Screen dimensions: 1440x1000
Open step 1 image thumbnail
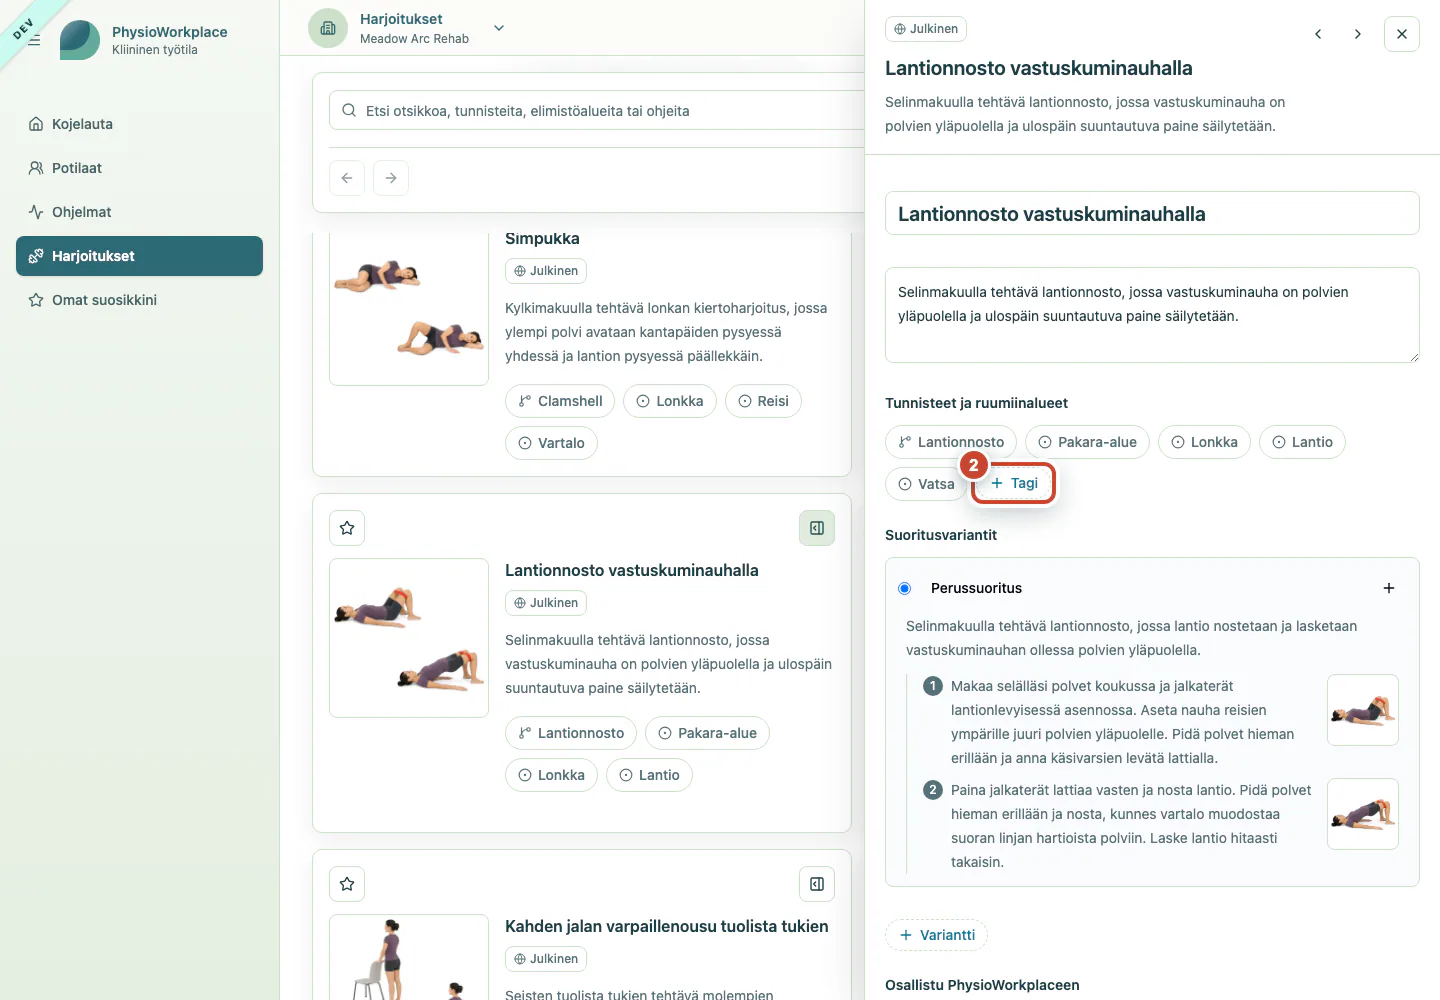1363,710
